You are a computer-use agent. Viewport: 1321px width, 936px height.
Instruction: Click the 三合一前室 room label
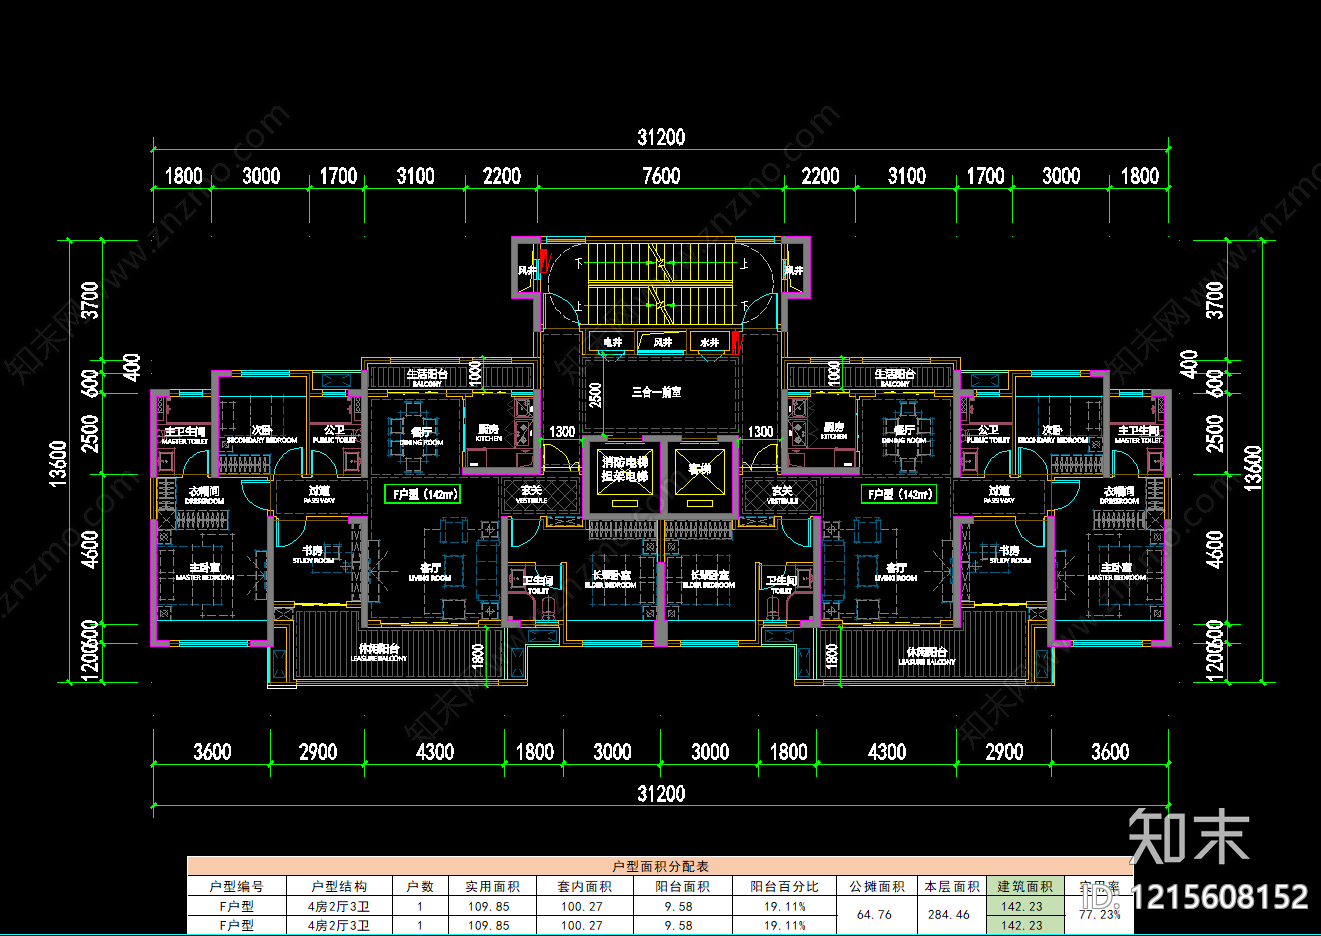pos(656,392)
